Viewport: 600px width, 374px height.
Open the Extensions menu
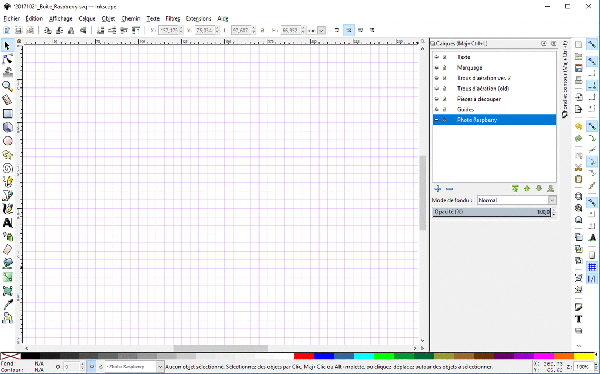click(x=198, y=18)
